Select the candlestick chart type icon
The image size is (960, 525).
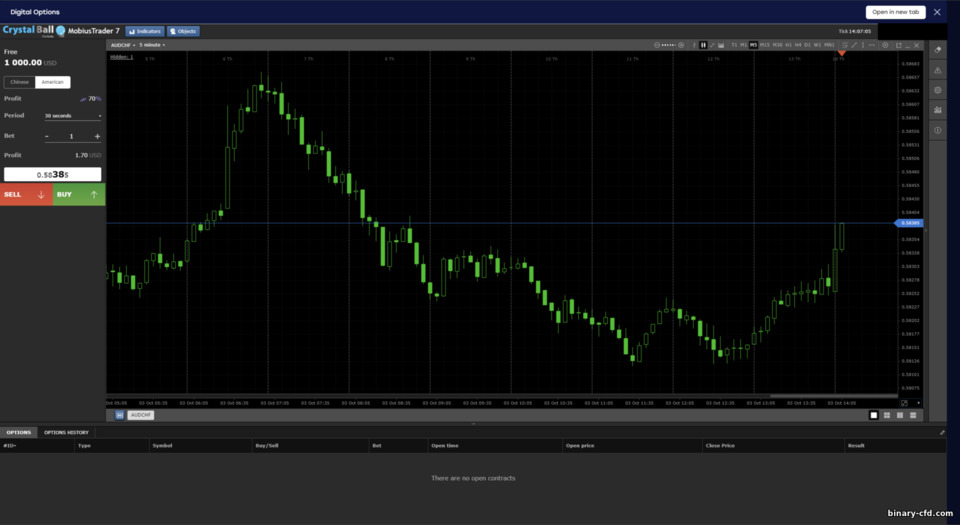(x=703, y=45)
